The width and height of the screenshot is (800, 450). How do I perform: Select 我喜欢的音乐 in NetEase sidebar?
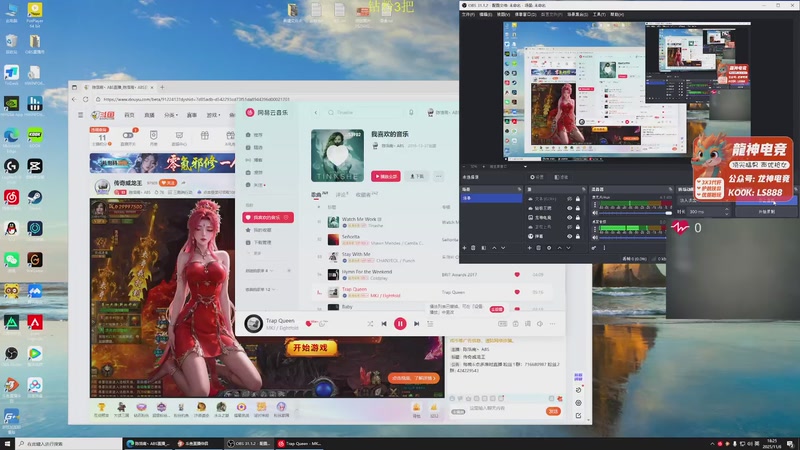268,217
